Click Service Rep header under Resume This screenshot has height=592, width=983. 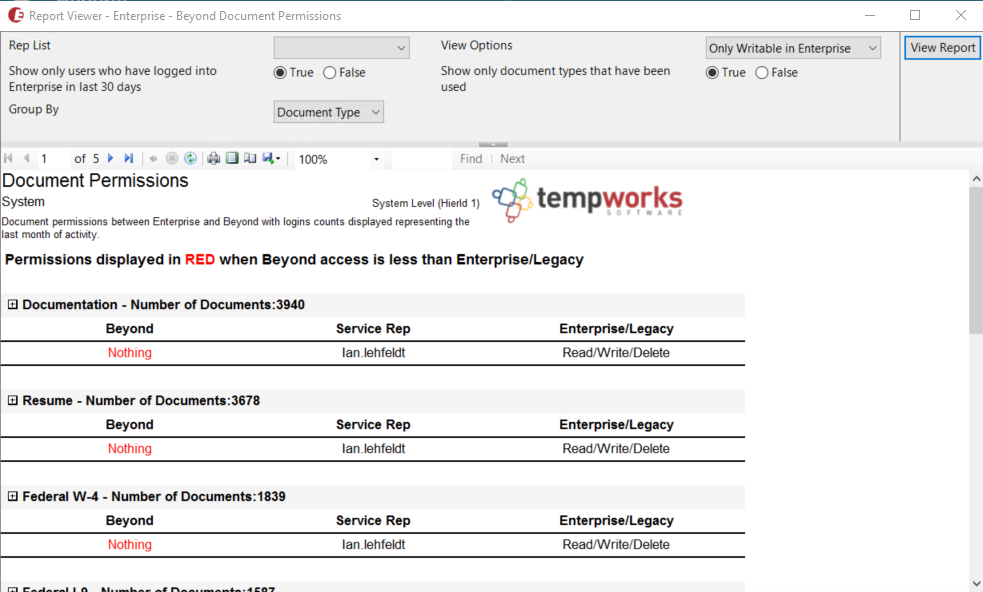(373, 425)
